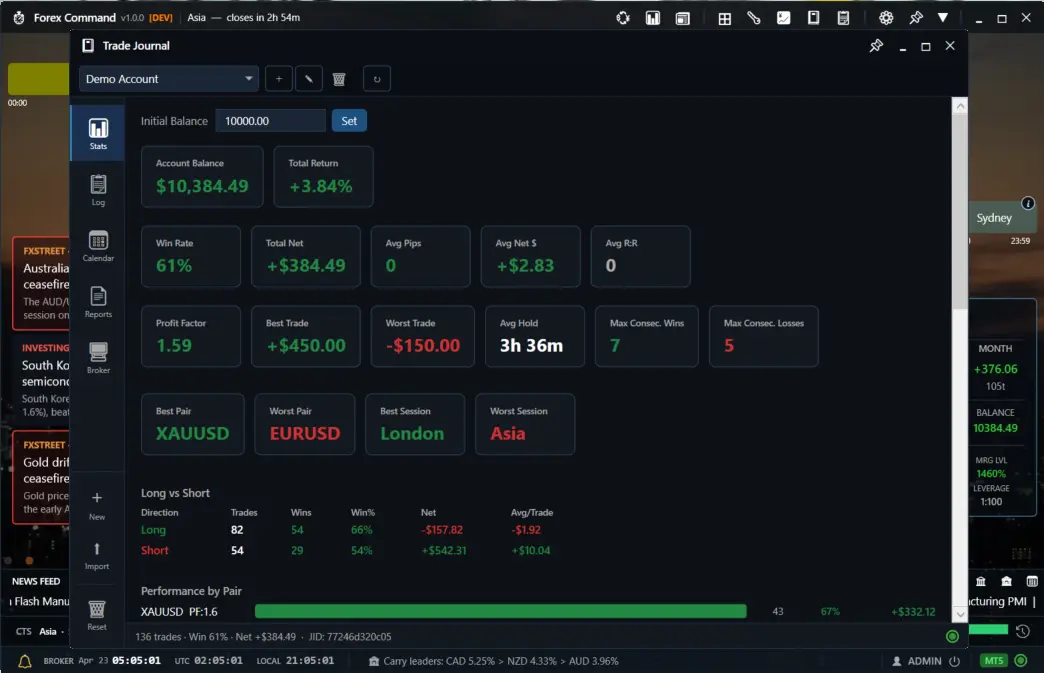The width and height of the screenshot is (1044, 673).
Task: Switch to the Stats tab in sidebar
Action: point(98,133)
